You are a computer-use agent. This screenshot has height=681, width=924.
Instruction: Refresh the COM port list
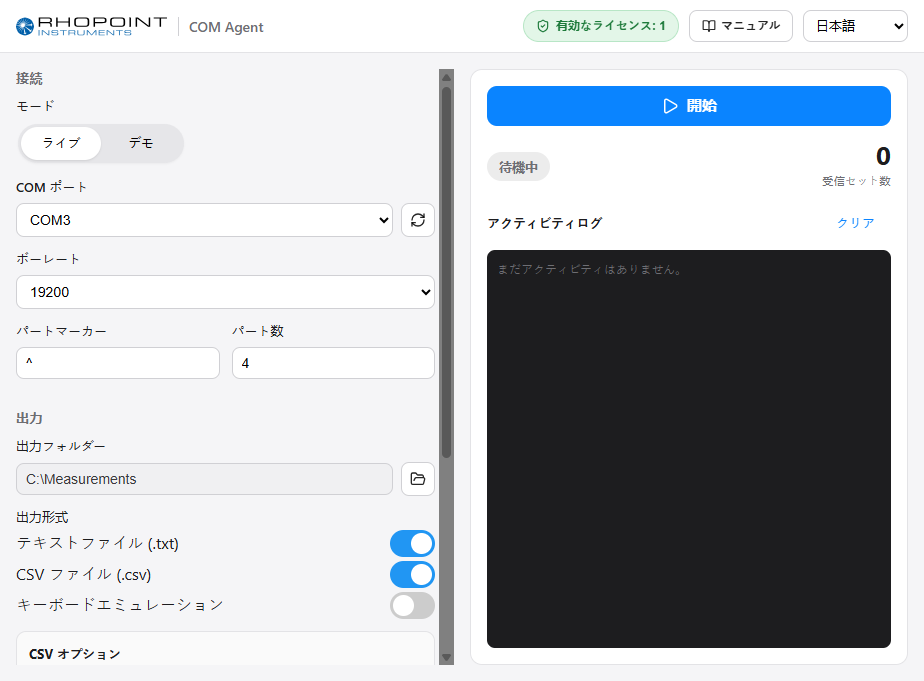(x=418, y=220)
